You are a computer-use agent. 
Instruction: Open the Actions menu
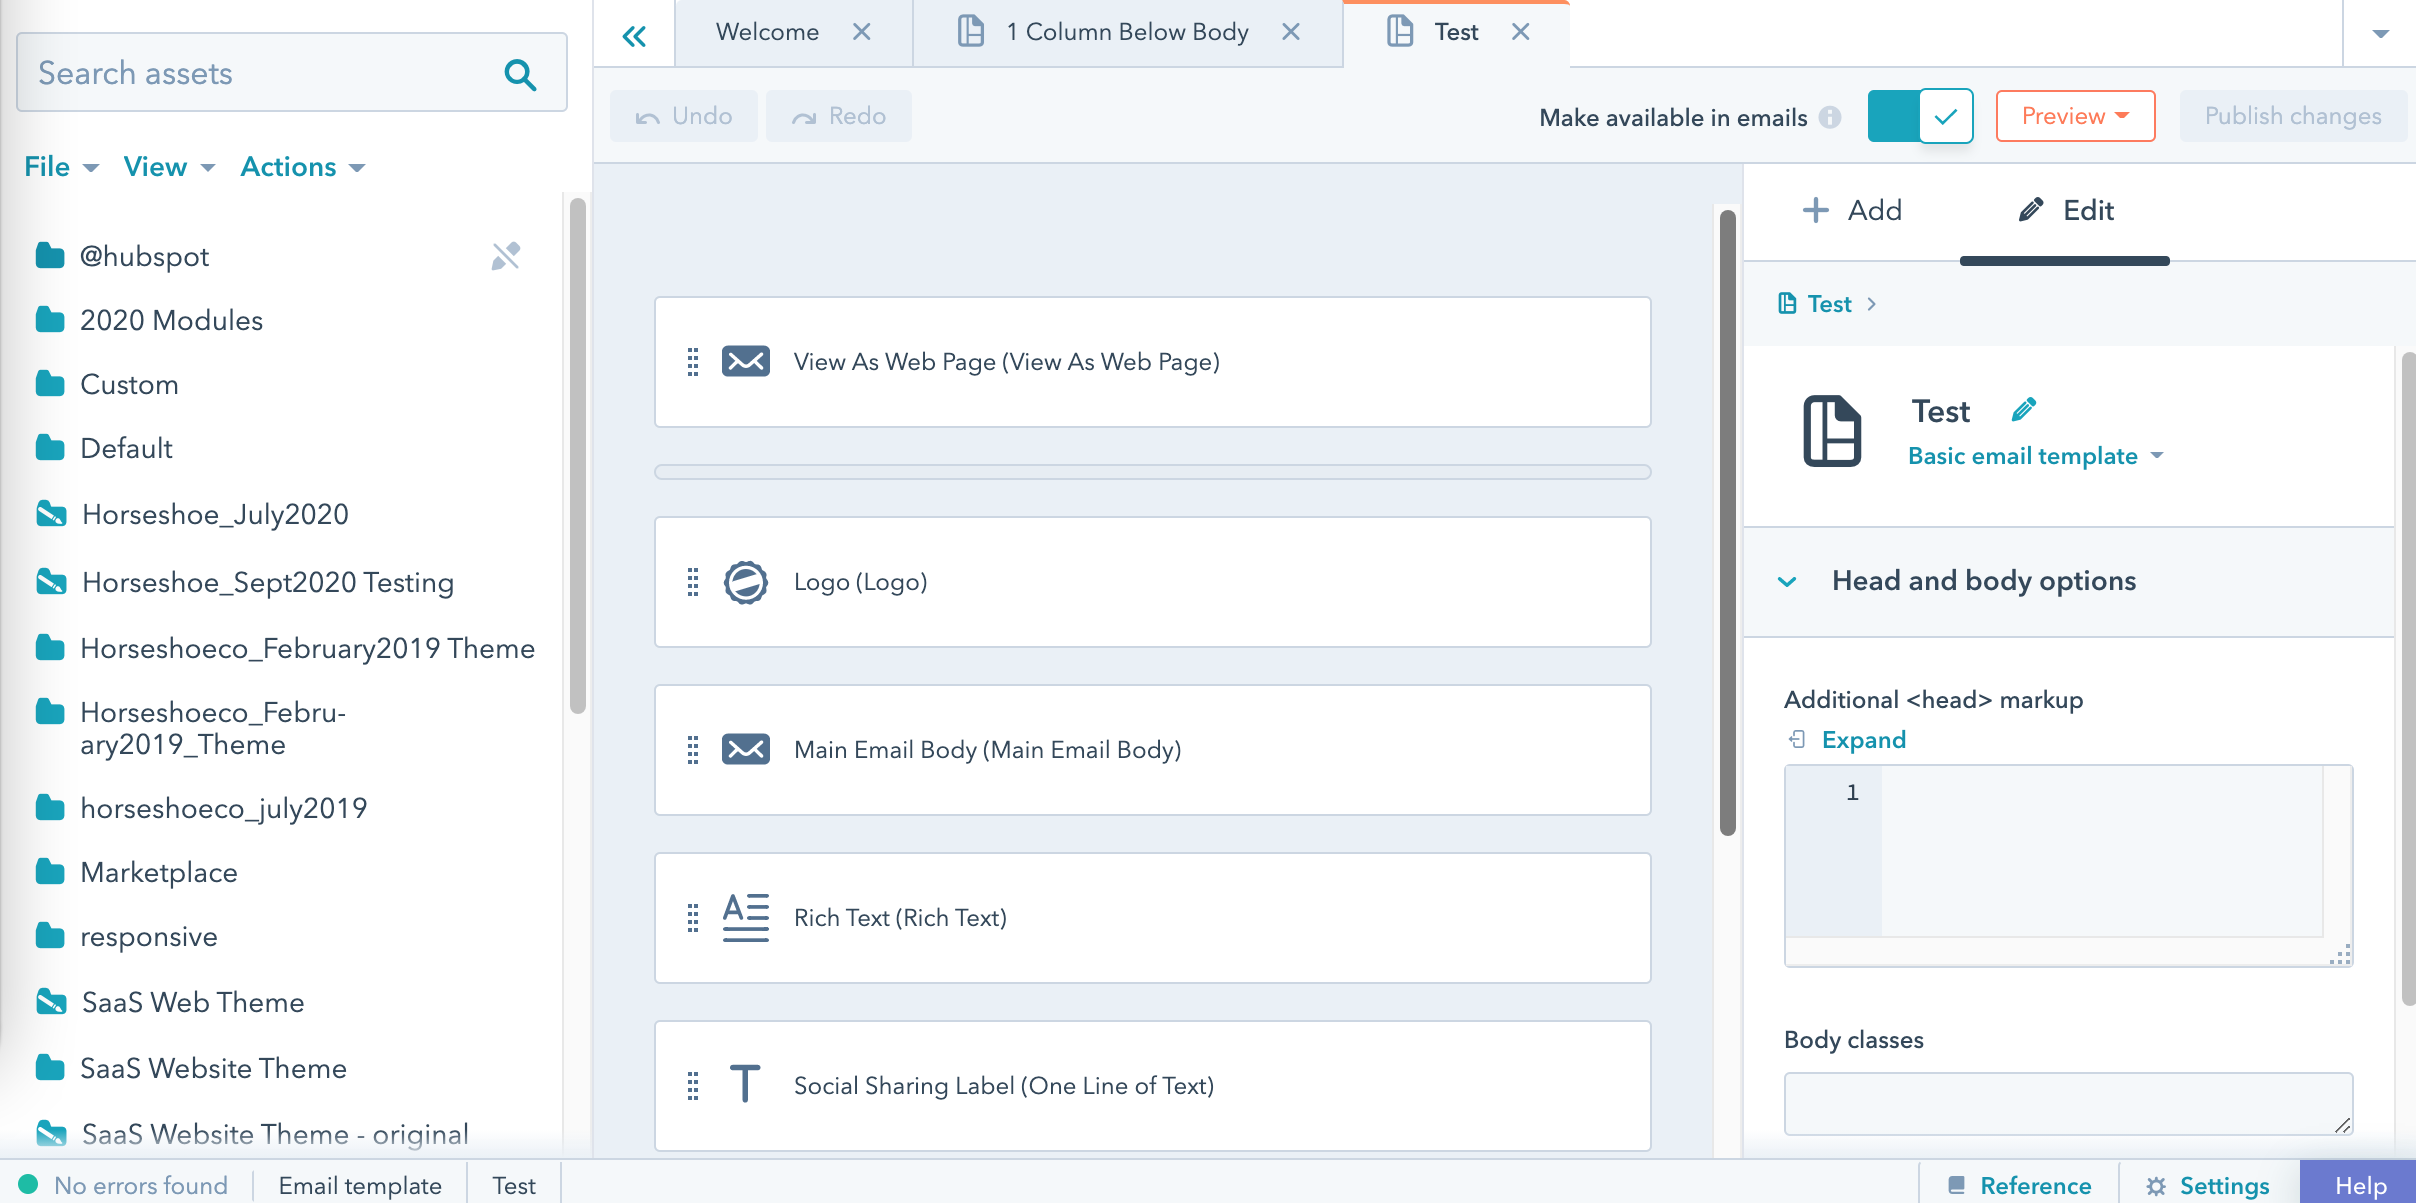coord(299,166)
